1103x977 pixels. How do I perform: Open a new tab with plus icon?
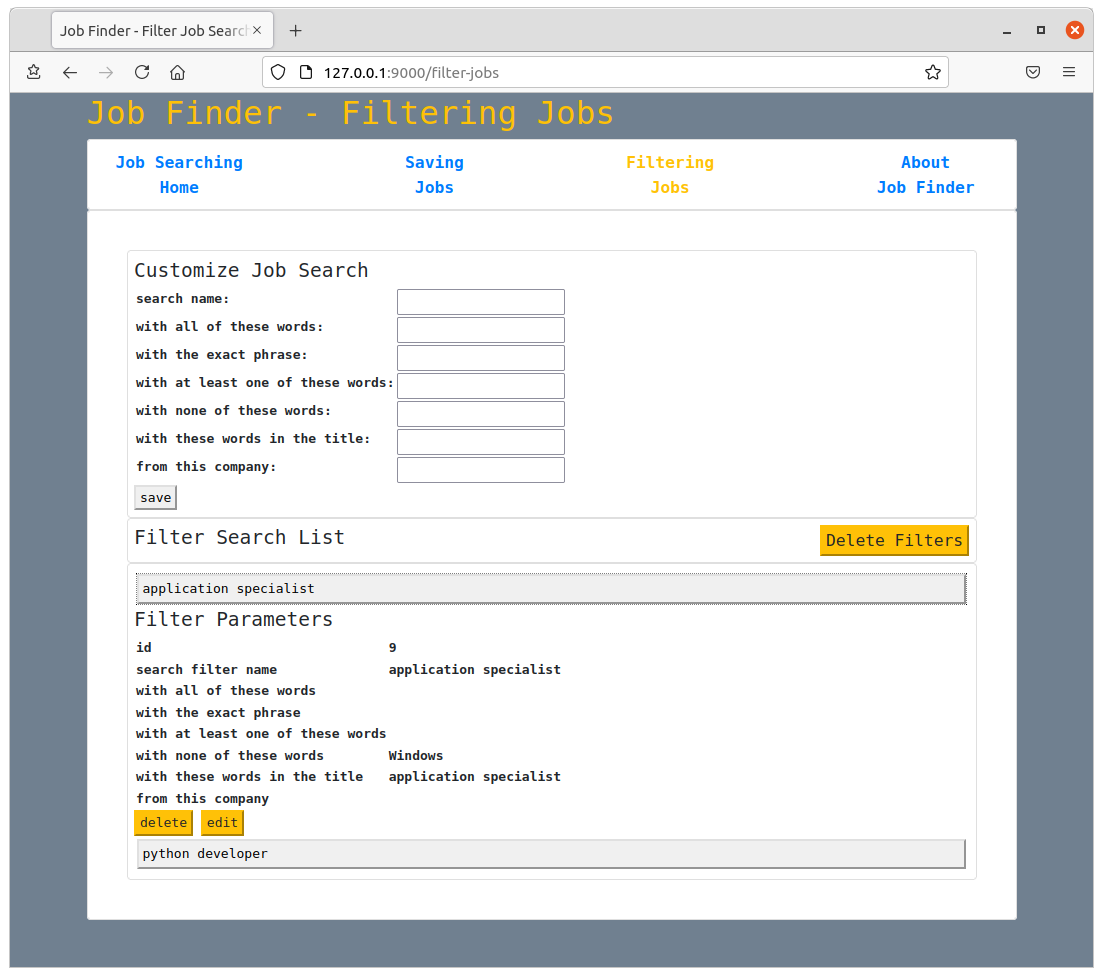tap(295, 30)
